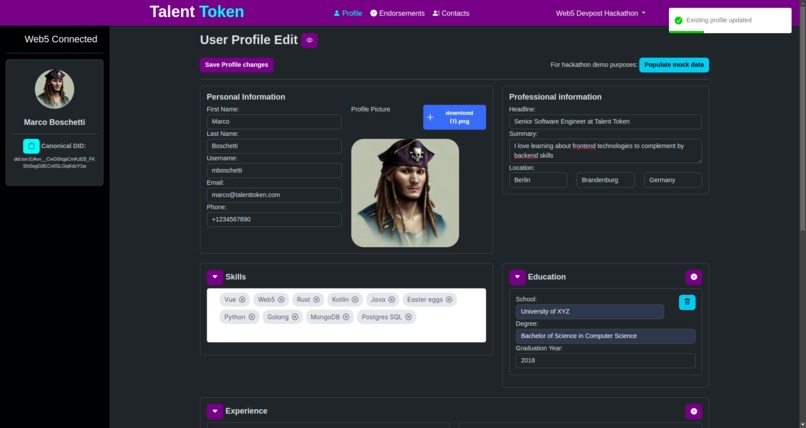Click the plus icon on the download (1).png upload button
806x428 pixels.
click(x=430, y=117)
